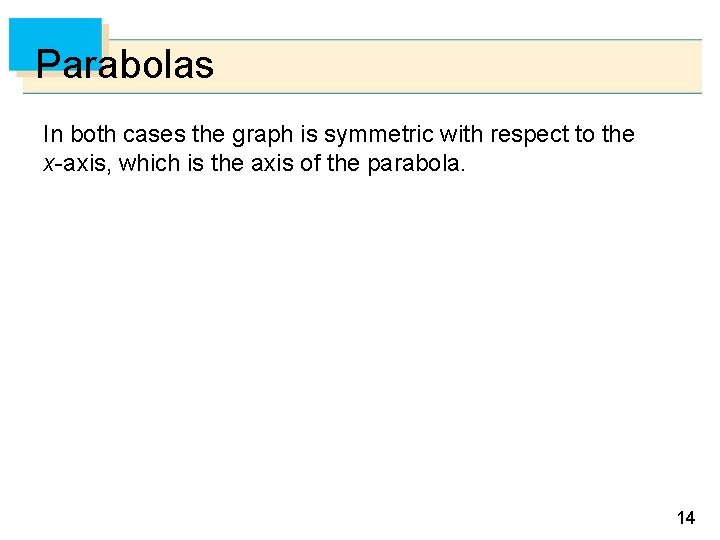Image resolution: width=720 pixels, height=540 pixels.
Task: Click the word 'of' in the second line
Action: point(310,163)
